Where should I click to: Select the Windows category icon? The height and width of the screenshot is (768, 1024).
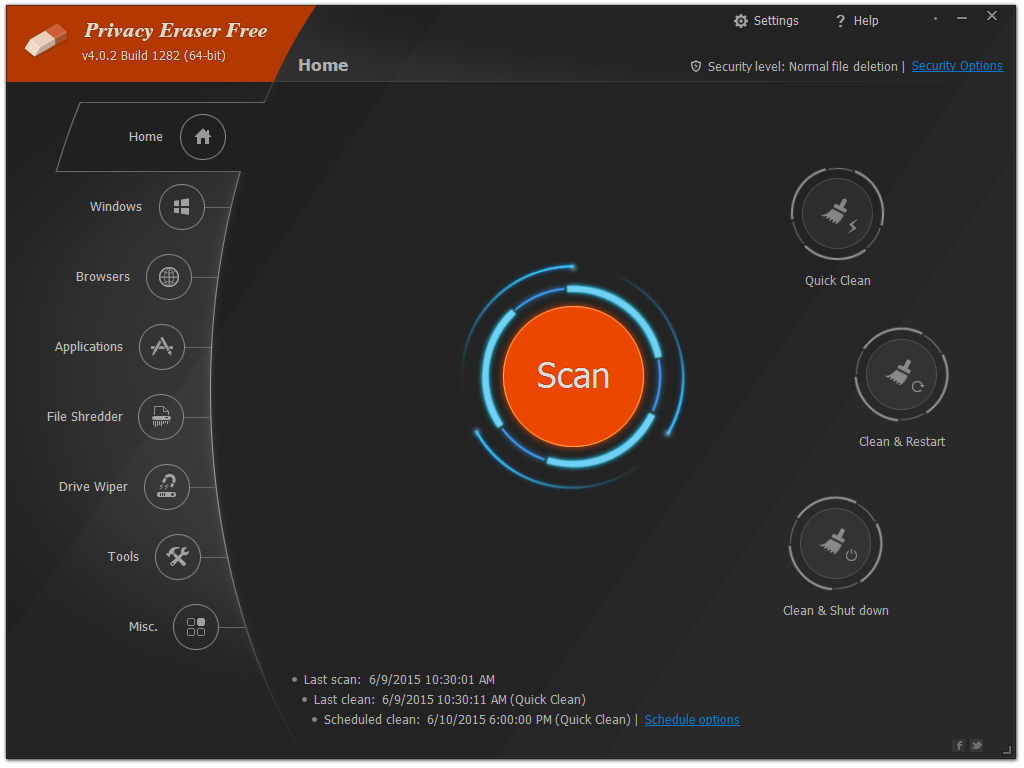point(181,207)
